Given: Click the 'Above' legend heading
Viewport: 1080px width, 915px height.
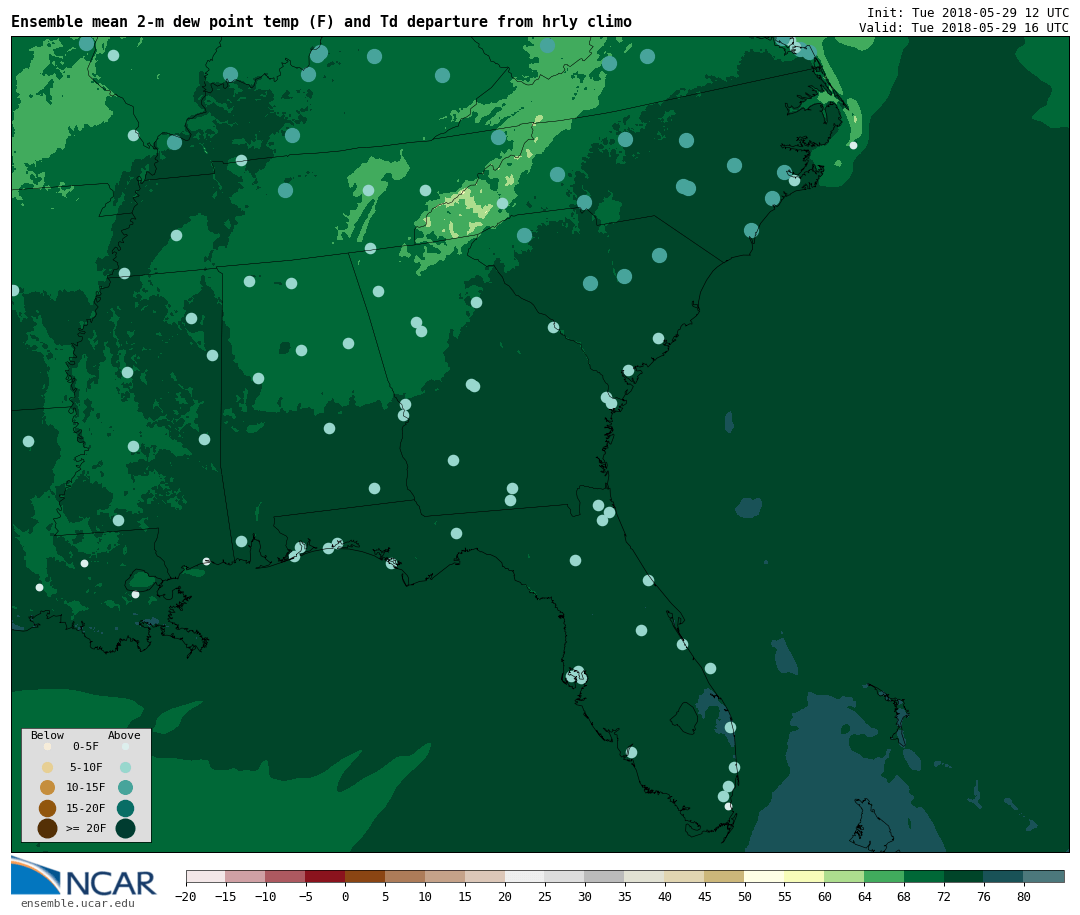Looking at the screenshot, I should click(x=124, y=735).
